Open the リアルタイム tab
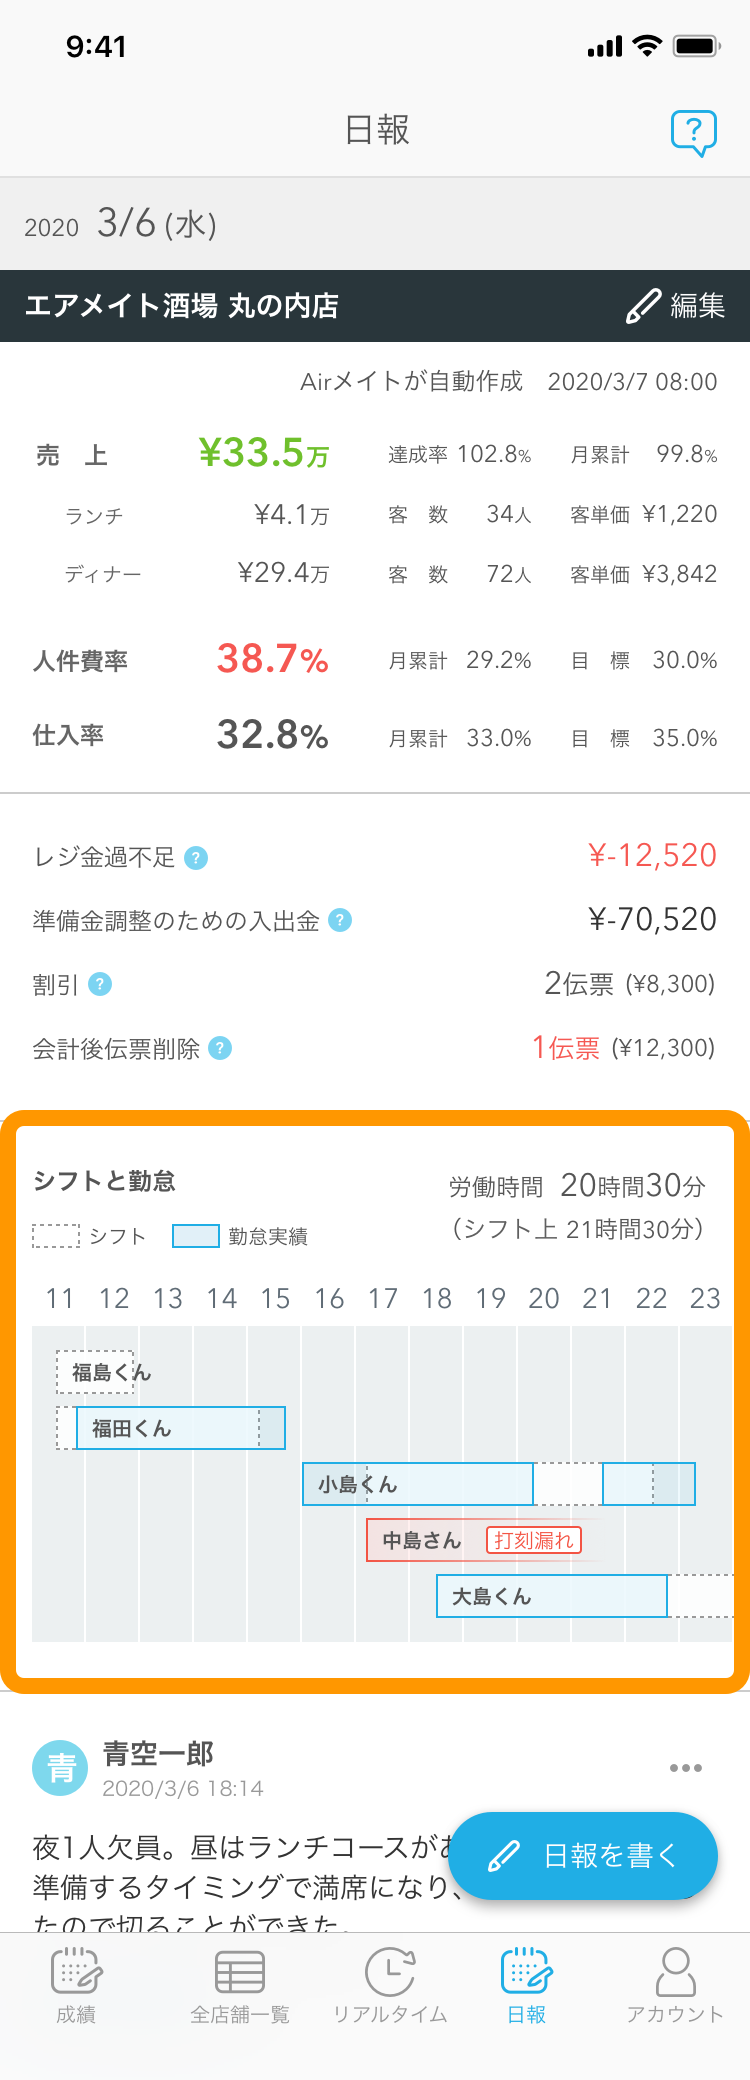The width and height of the screenshot is (750, 2080). tap(390, 1987)
